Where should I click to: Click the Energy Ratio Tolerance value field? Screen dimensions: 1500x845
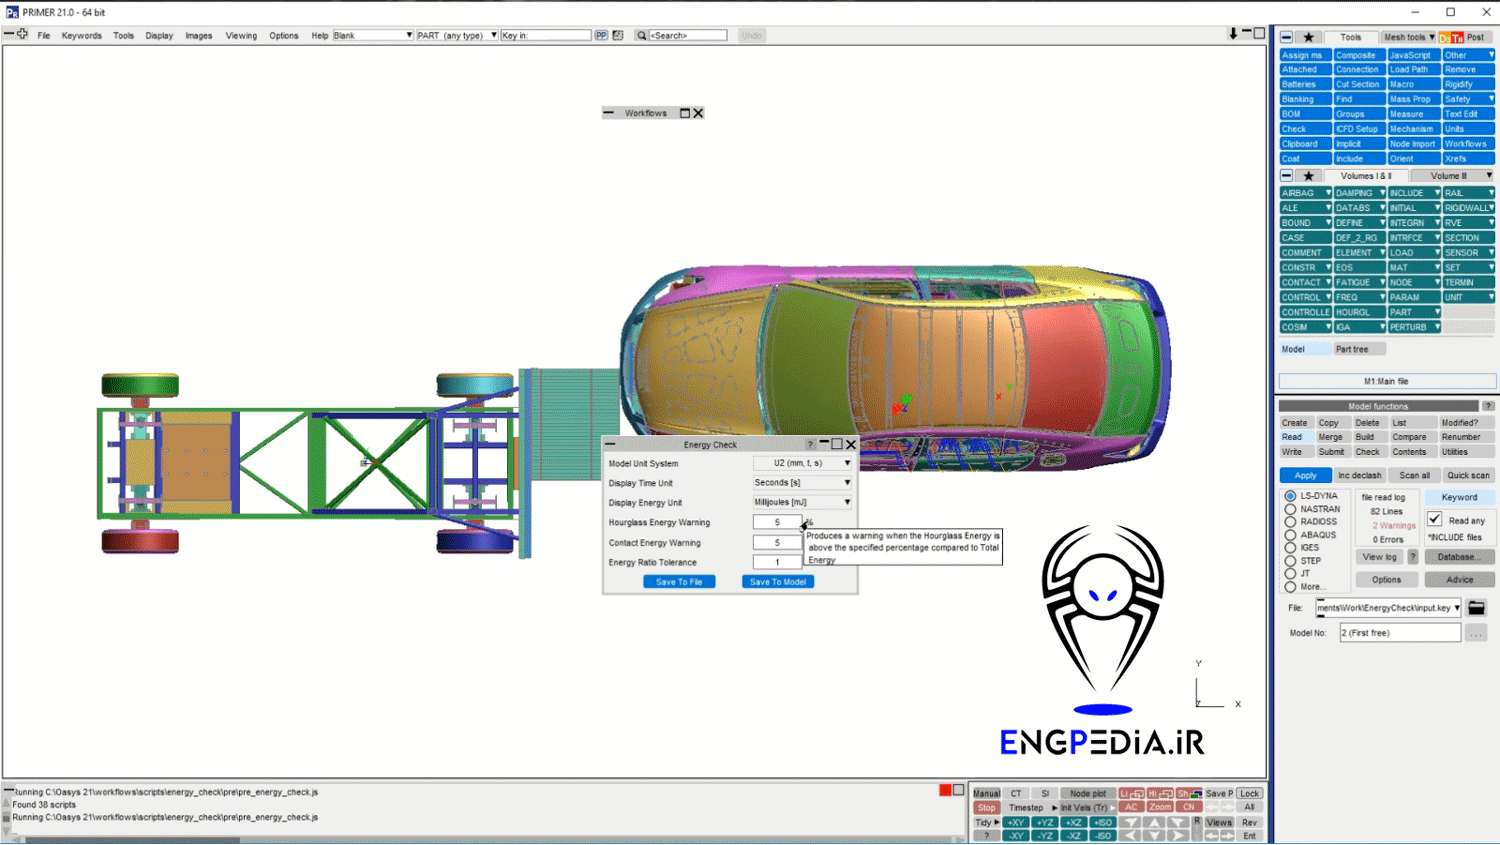[777, 562]
